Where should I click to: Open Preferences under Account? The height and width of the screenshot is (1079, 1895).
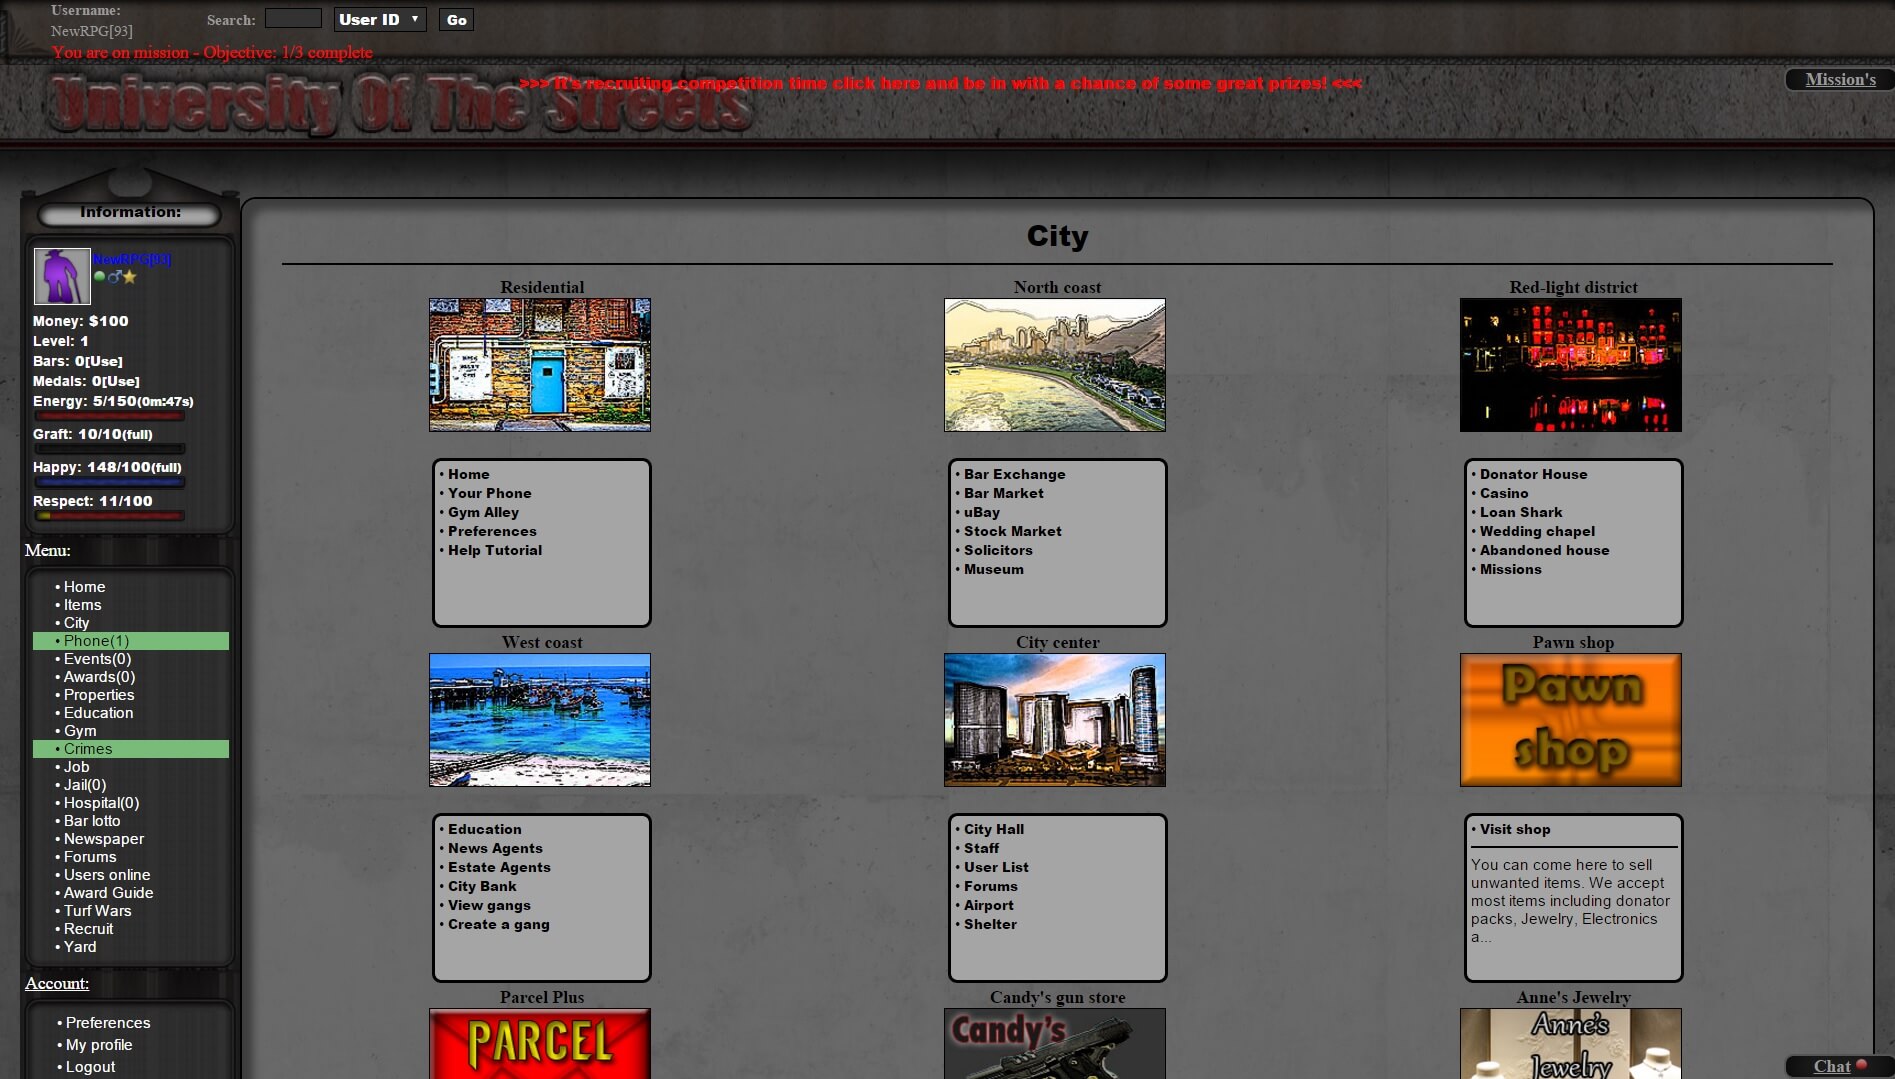[x=107, y=1023]
